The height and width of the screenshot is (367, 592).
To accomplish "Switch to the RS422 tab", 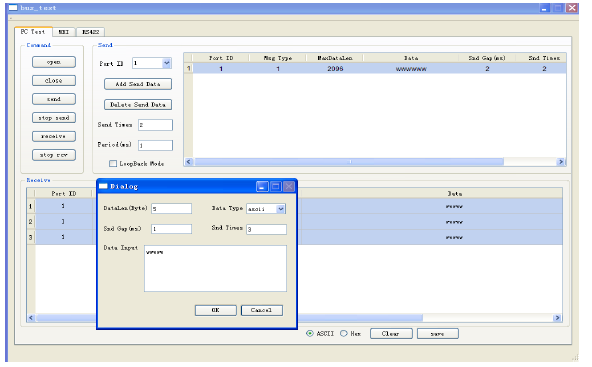I will pyautogui.click(x=91, y=32).
